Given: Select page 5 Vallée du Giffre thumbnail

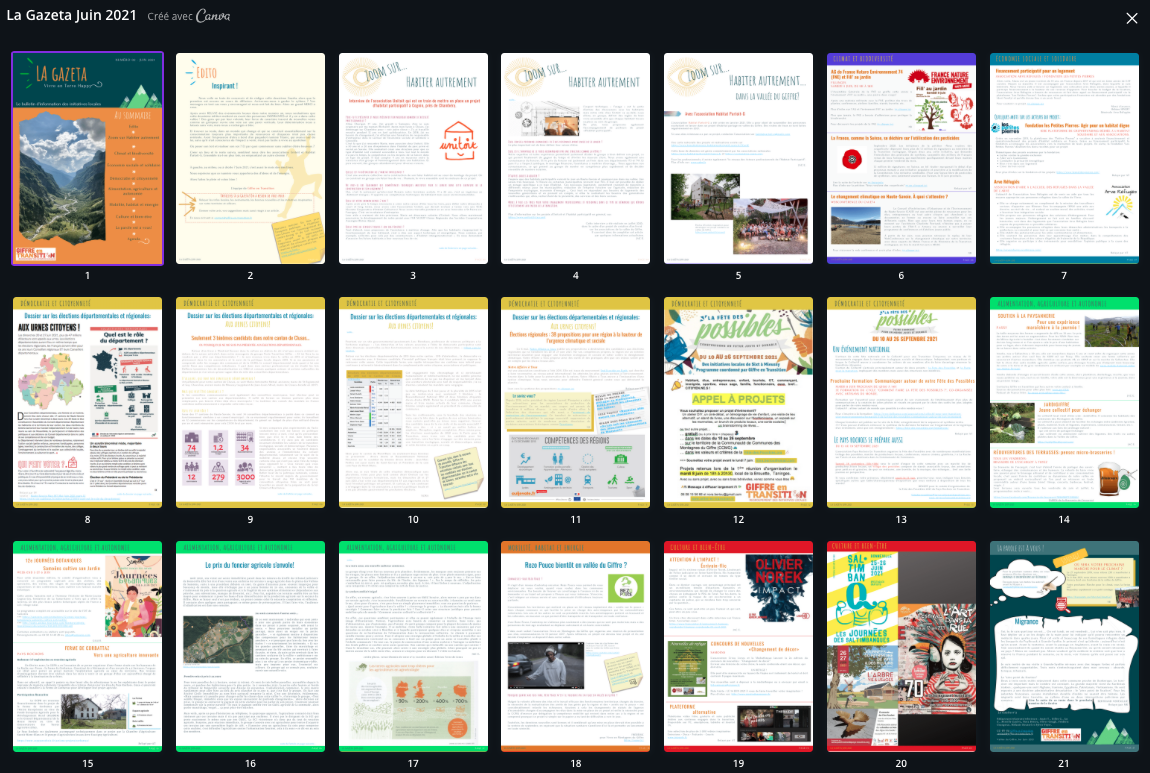Looking at the screenshot, I should [x=739, y=158].
